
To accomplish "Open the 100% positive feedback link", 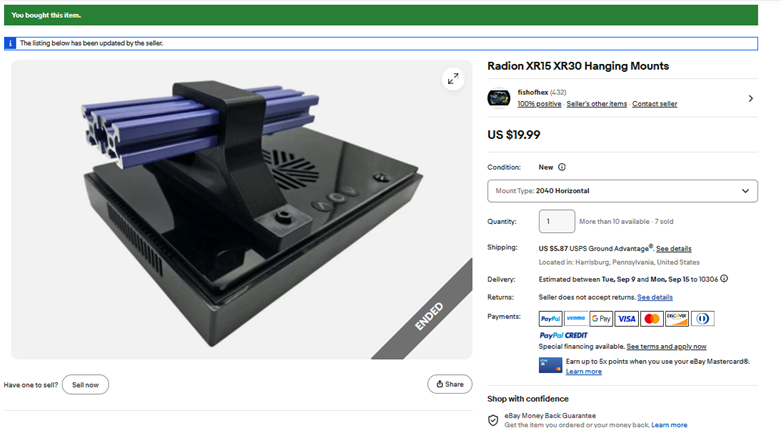I will (x=539, y=104).
